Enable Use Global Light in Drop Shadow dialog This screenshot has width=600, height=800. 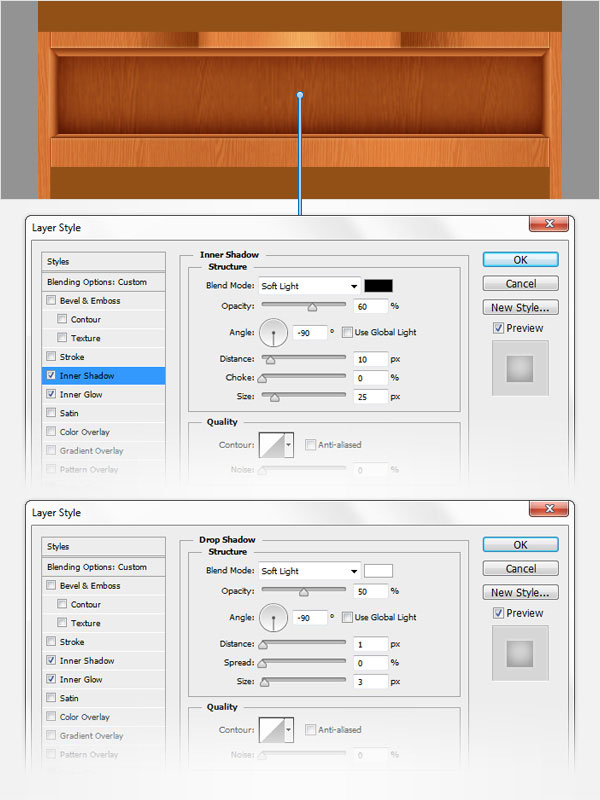click(347, 617)
